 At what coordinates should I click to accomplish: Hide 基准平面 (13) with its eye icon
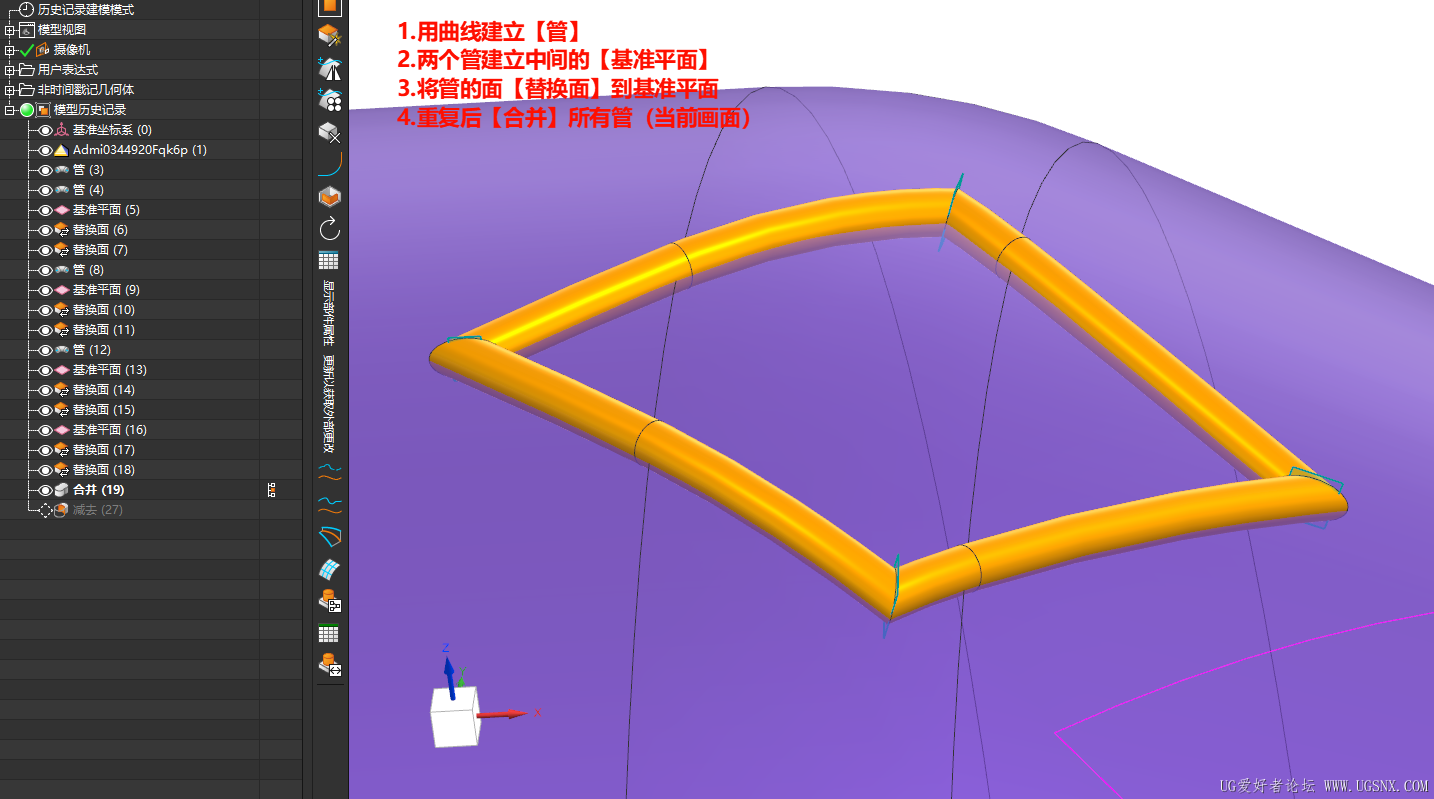tap(45, 370)
